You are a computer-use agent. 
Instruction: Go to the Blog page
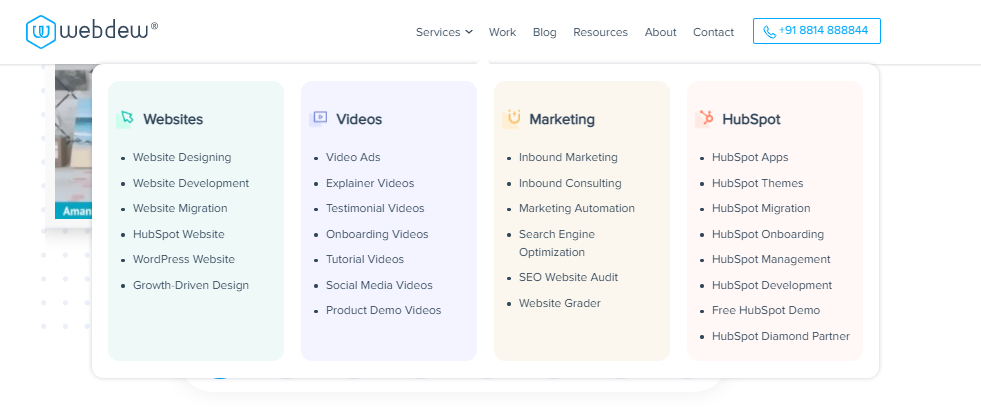click(x=544, y=32)
